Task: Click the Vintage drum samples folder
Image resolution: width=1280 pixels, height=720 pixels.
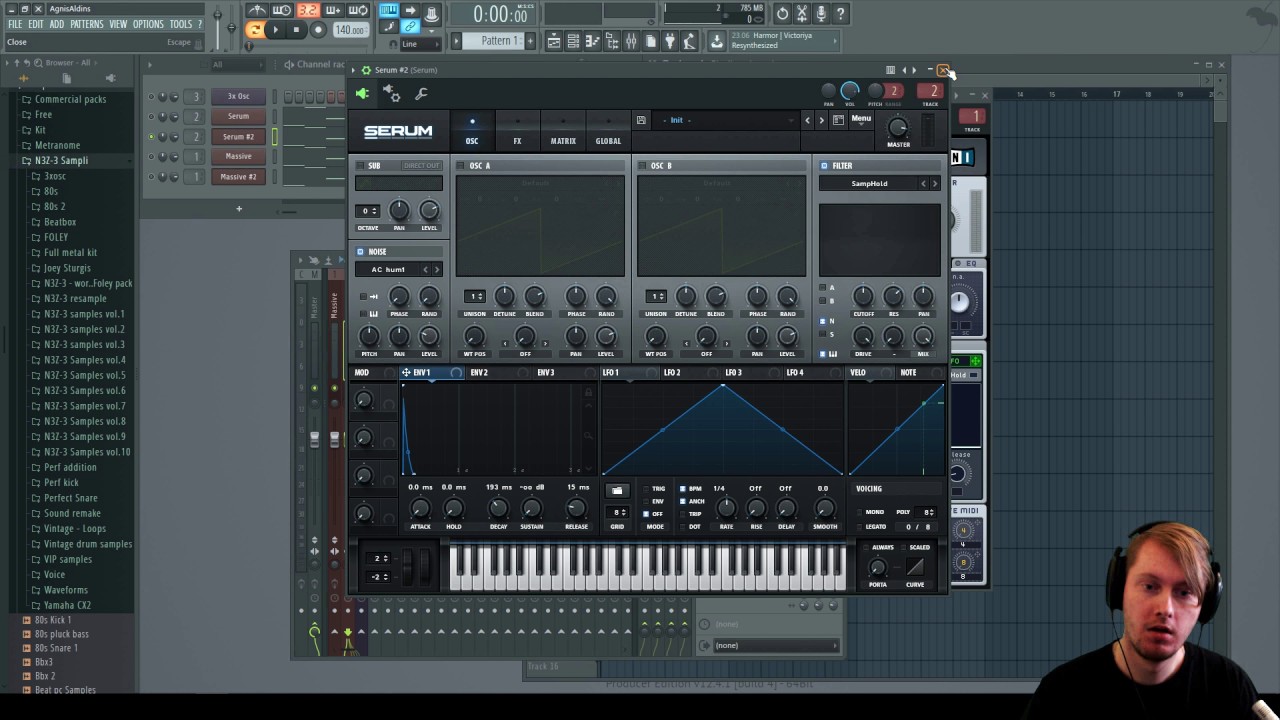Action: [88, 544]
